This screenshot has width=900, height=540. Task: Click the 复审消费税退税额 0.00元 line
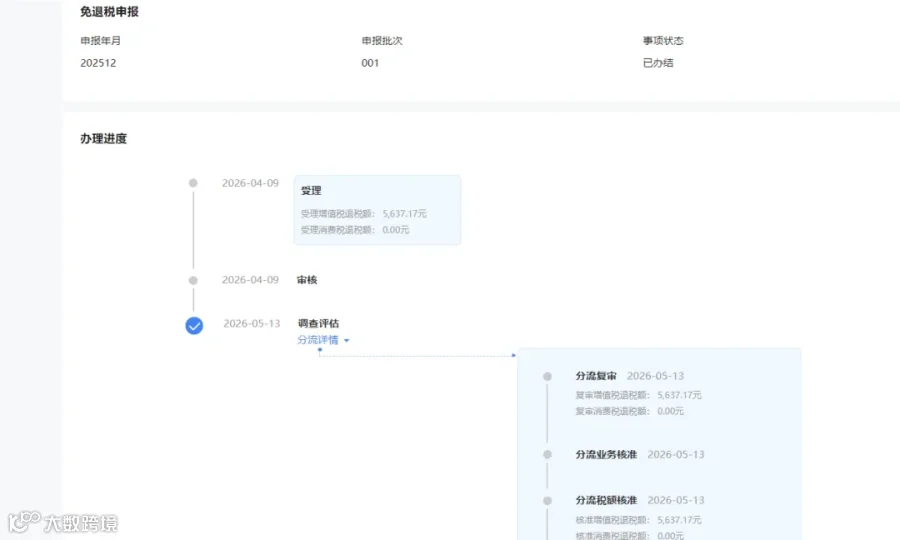(630, 411)
